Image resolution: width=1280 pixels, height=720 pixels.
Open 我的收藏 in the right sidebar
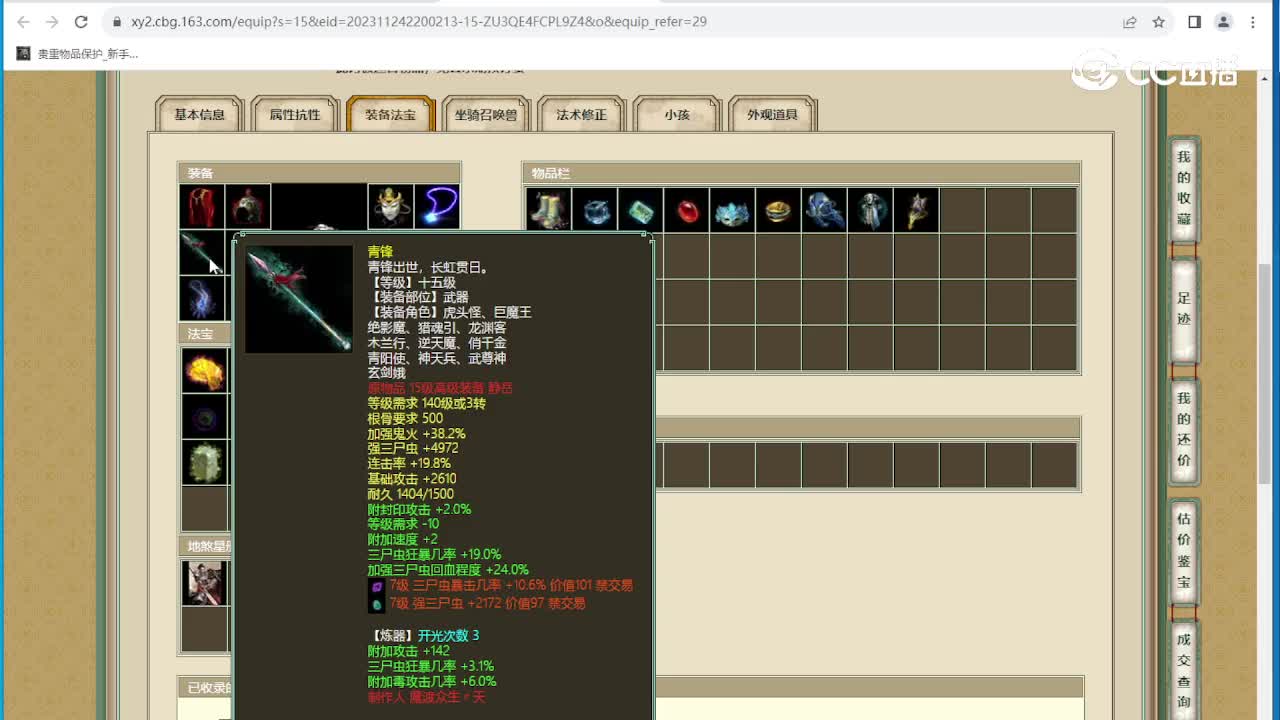(1184, 188)
